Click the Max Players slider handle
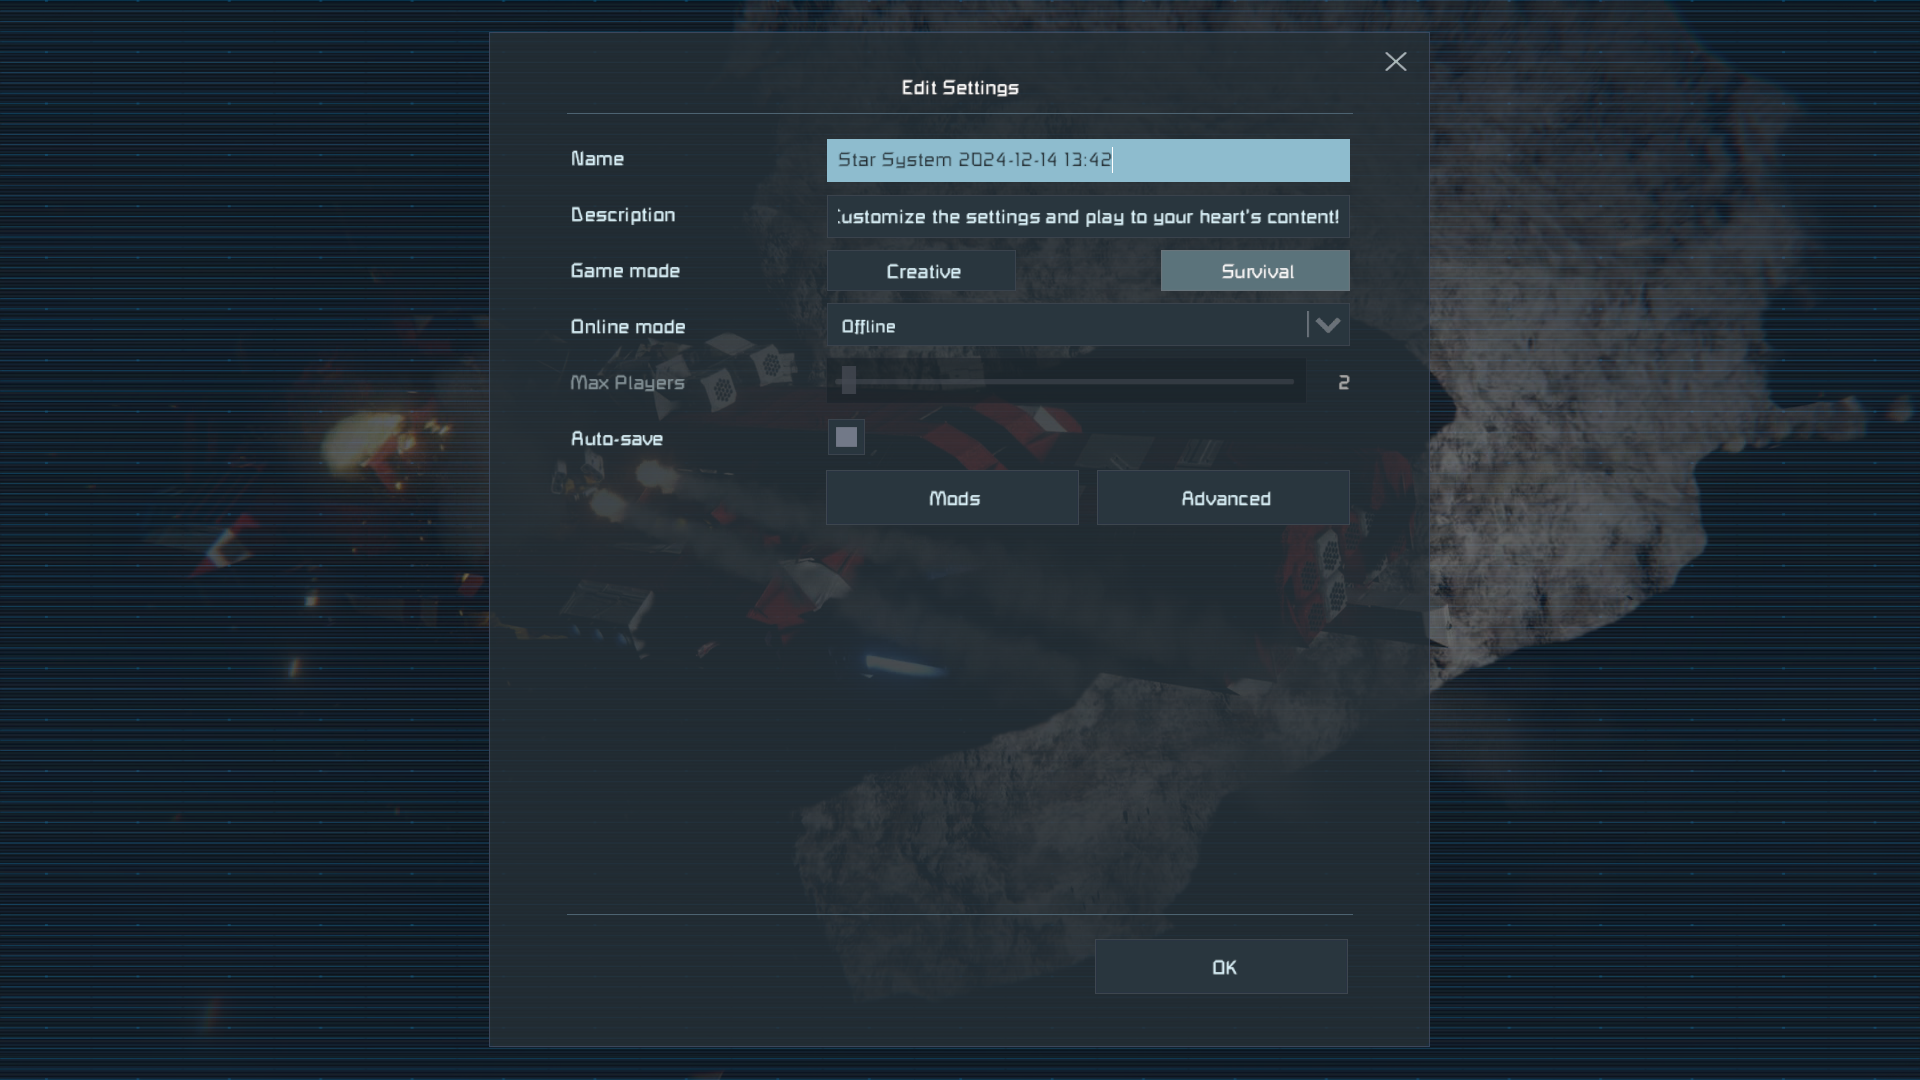This screenshot has width=1920, height=1080. [849, 380]
